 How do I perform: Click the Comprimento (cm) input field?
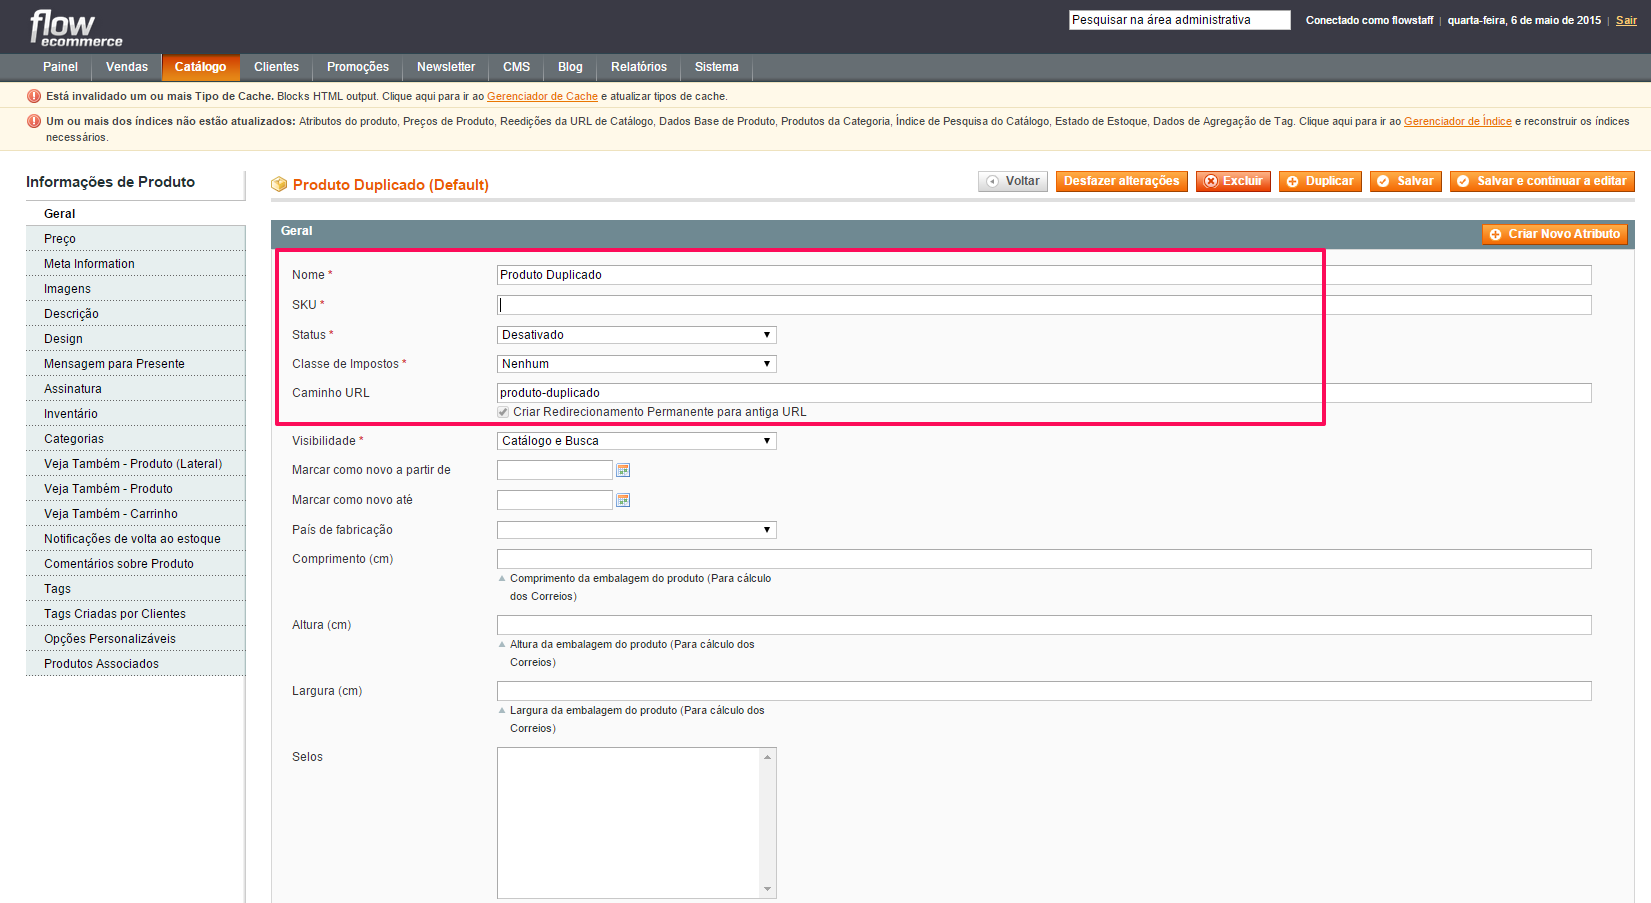(1044, 559)
